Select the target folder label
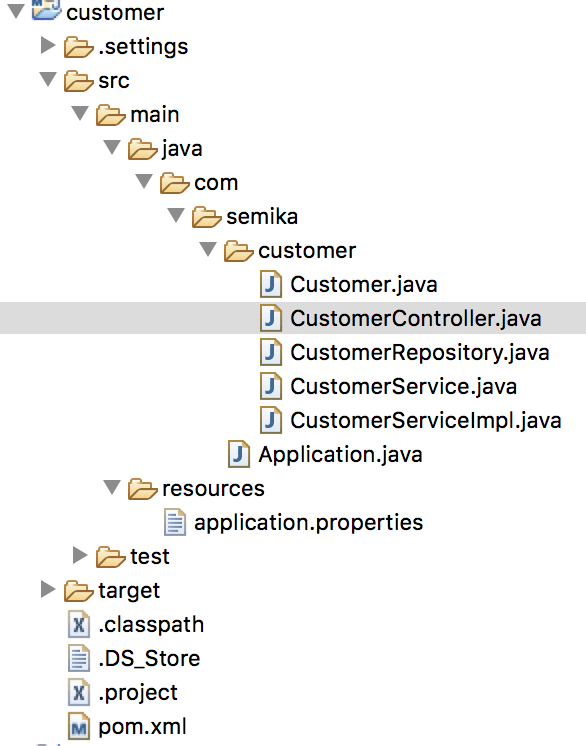Image resolution: width=586 pixels, height=746 pixels. coord(129,591)
